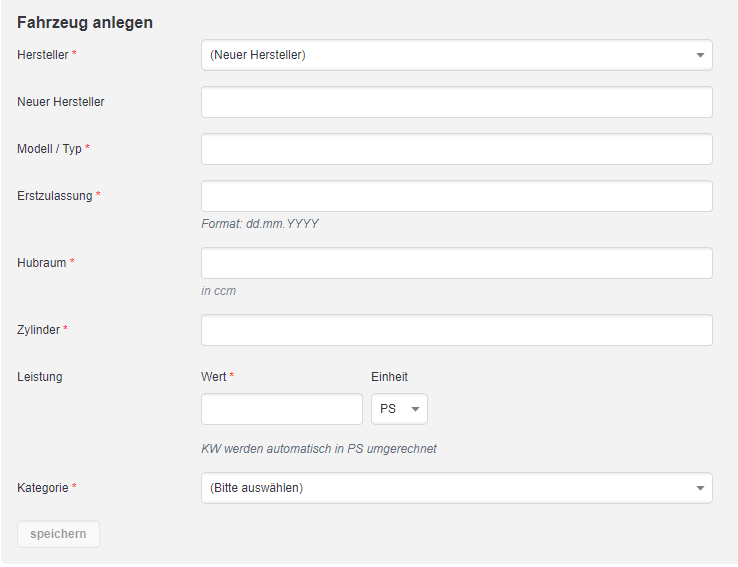Screen dimensions: 738x567
Task: Click the Neuer Hersteller label text
Action: 61,102
